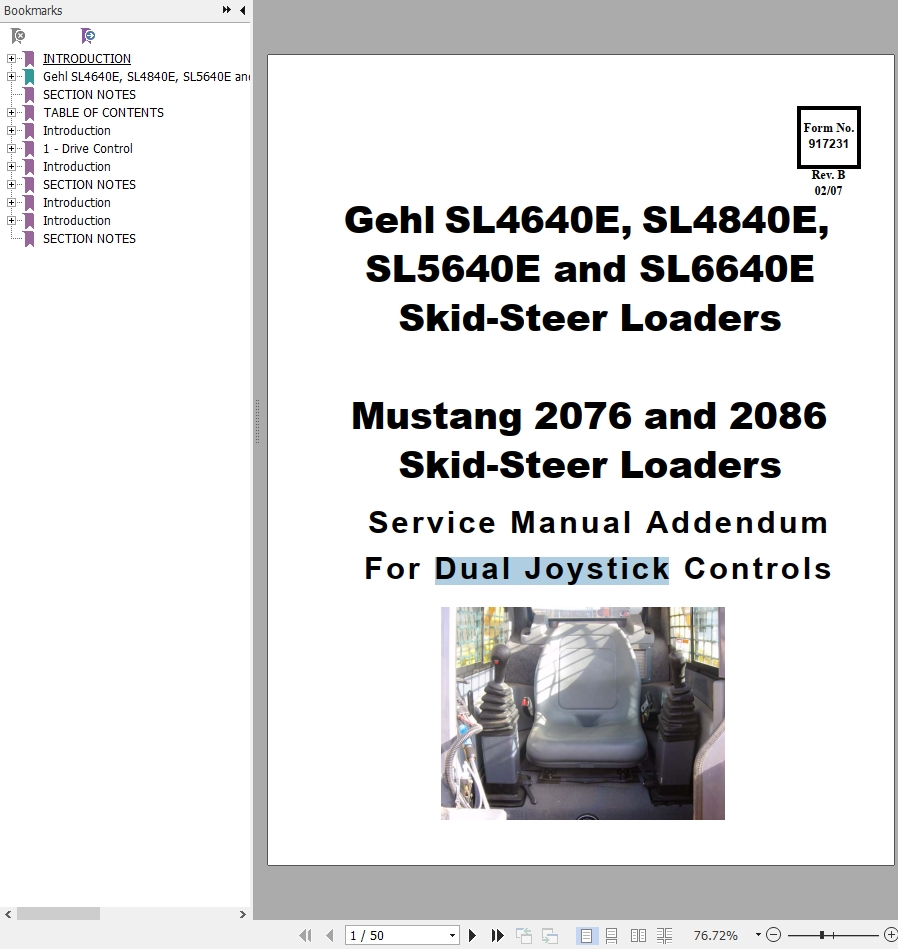Screen dimensions: 898x949
Task: Click the left arrow of bookmarks scrollbar
Action: pos(8,914)
